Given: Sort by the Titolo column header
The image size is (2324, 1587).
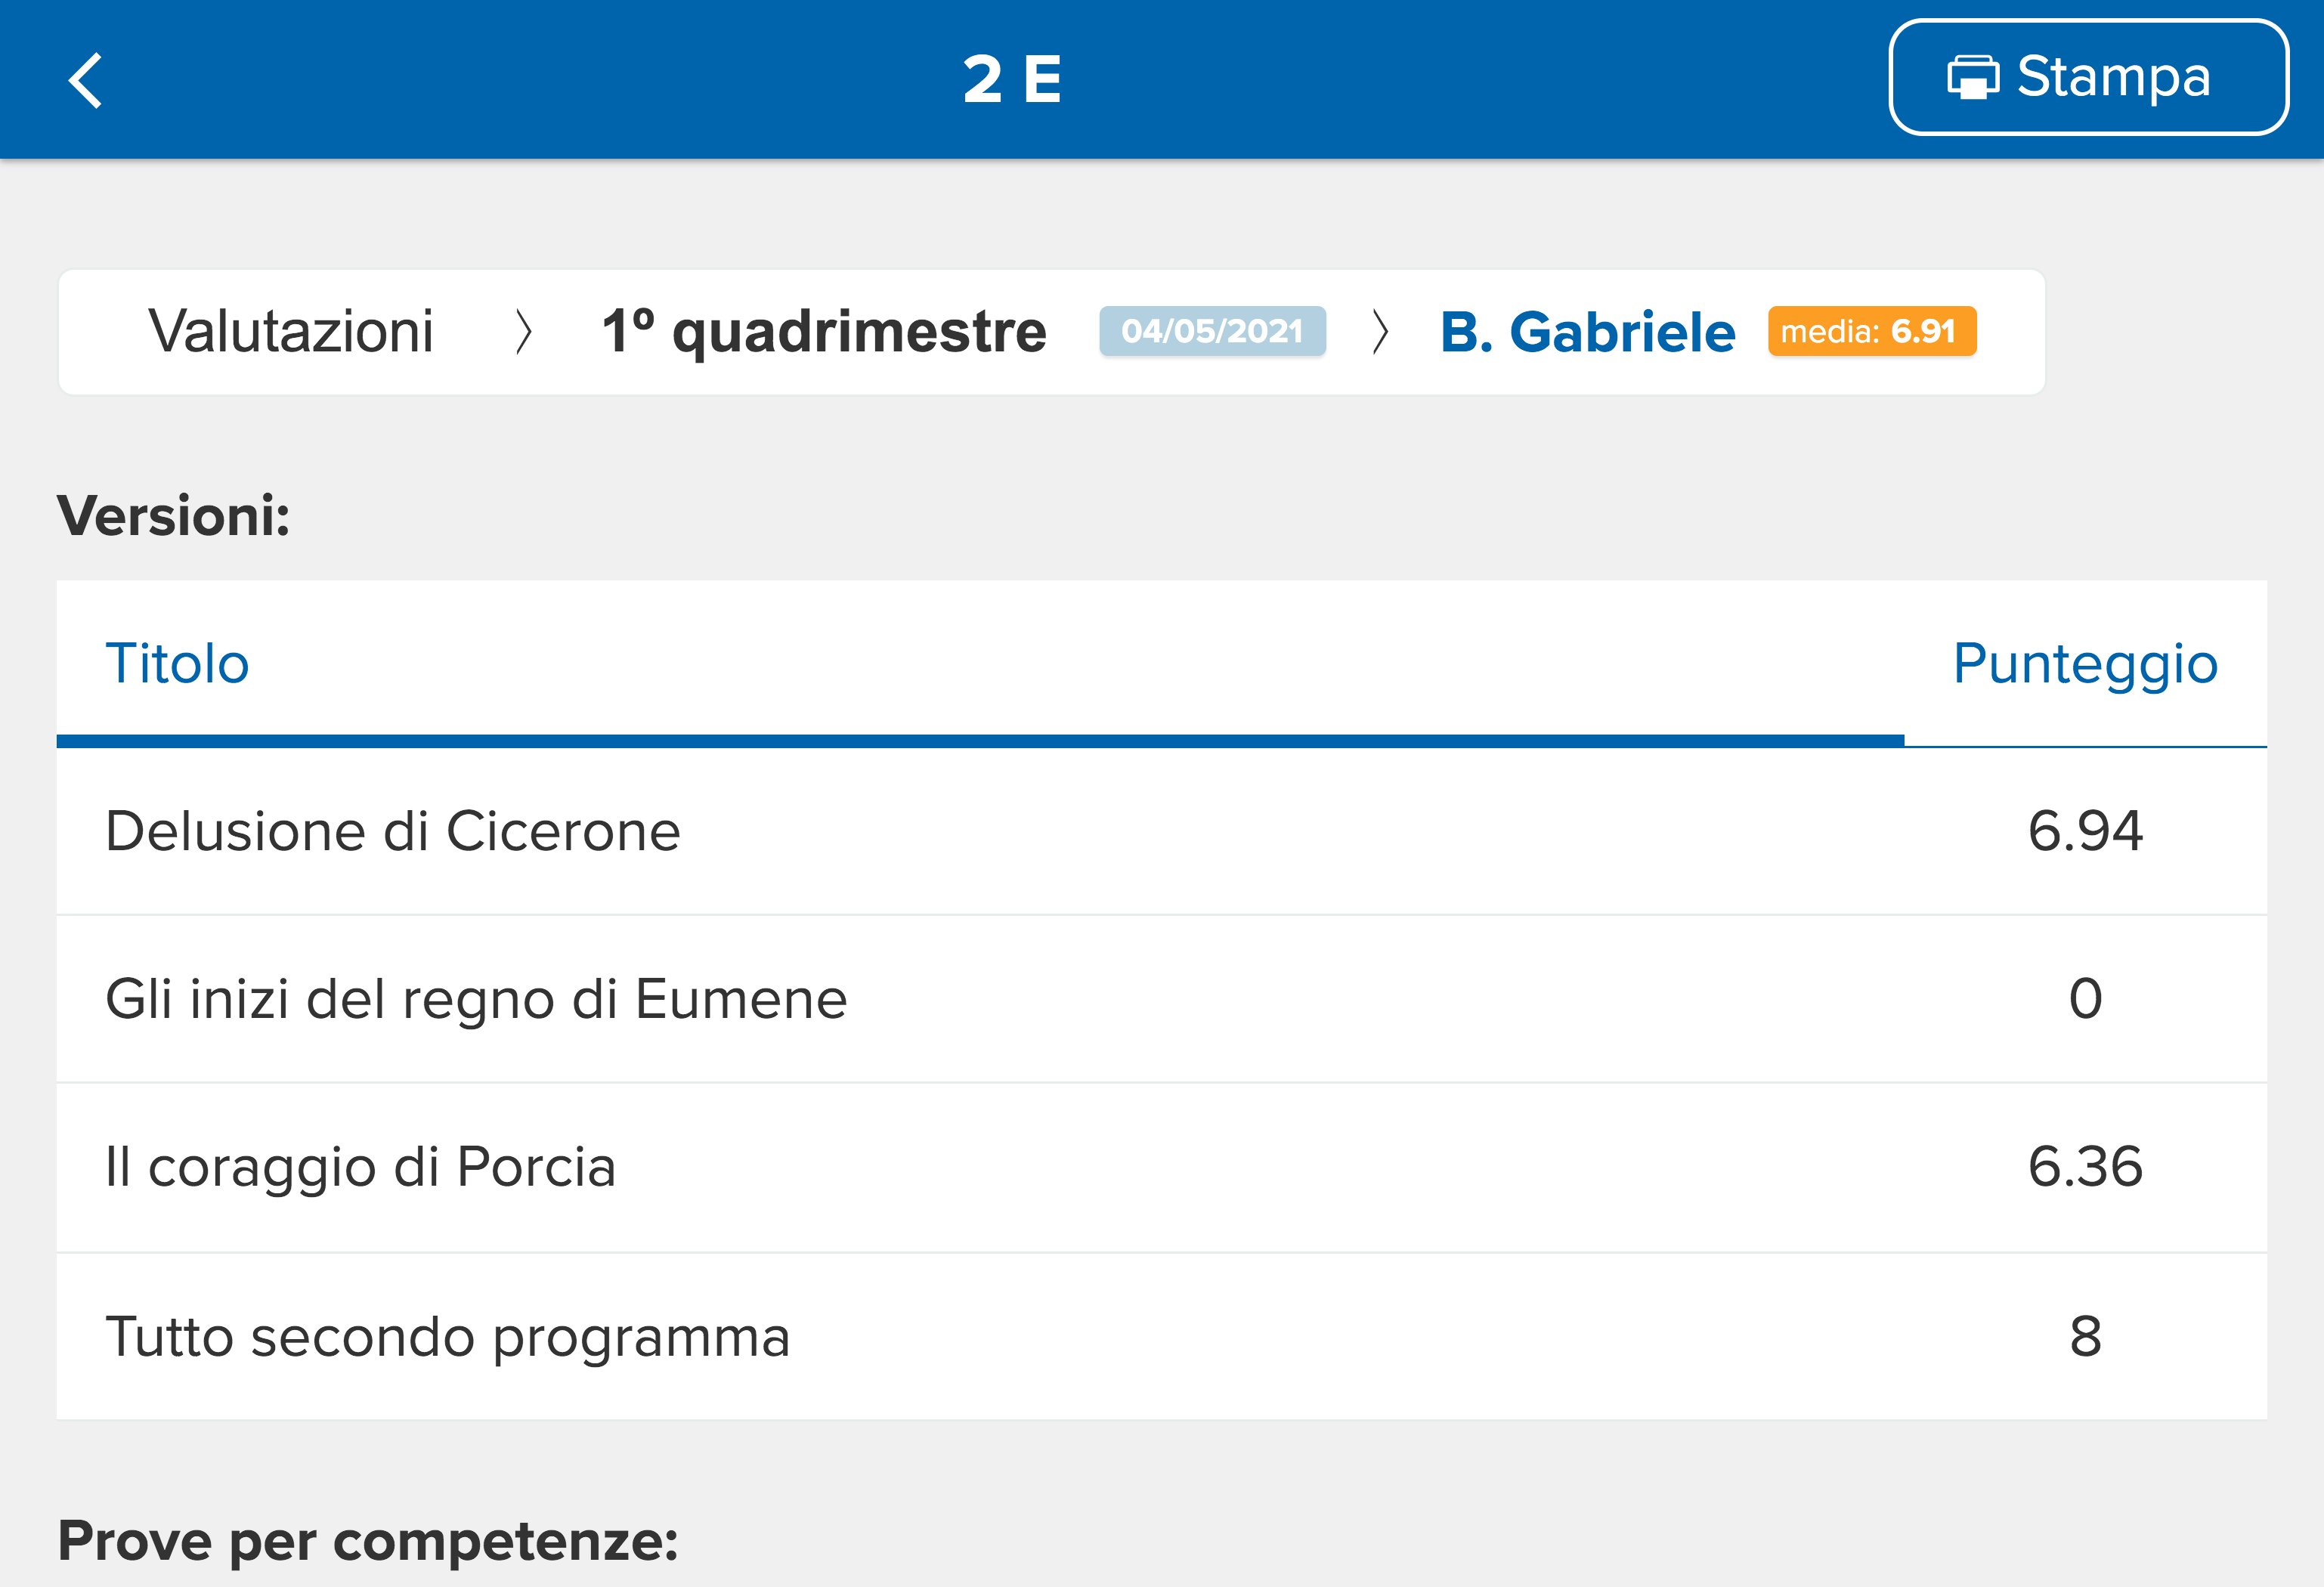Looking at the screenshot, I should point(177,663).
